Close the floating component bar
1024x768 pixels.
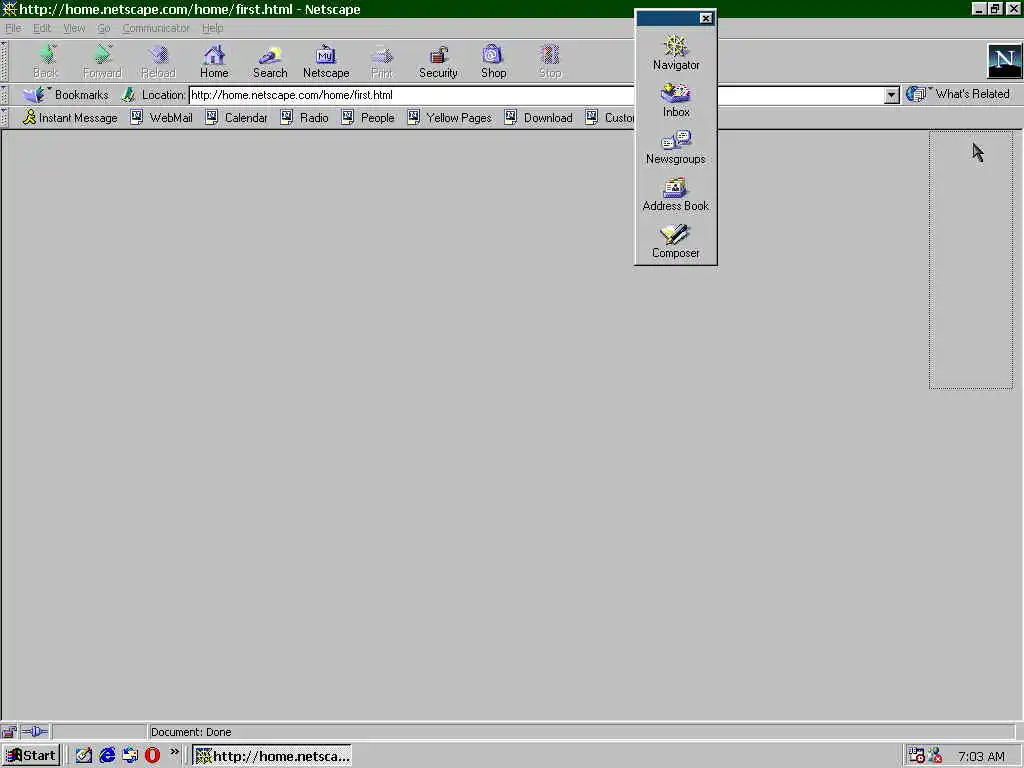pos(706,18)
